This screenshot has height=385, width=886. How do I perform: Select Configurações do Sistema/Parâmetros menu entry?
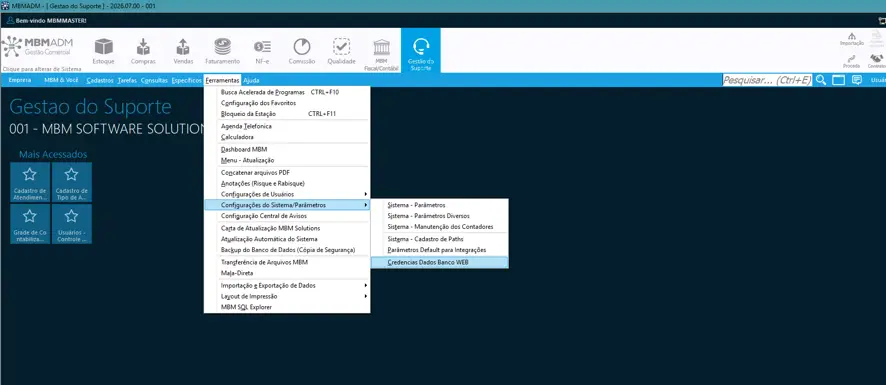pos(287,205)
